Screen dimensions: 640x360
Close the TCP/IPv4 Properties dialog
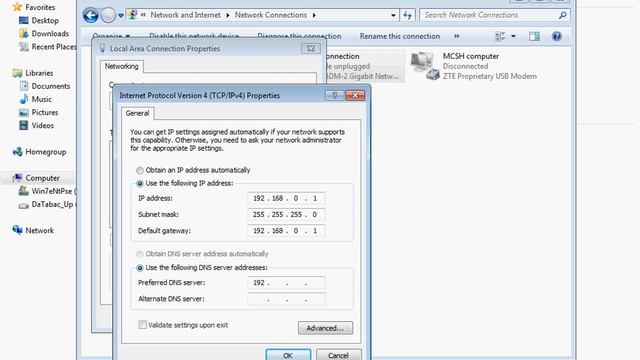click(x=355, y=96)
